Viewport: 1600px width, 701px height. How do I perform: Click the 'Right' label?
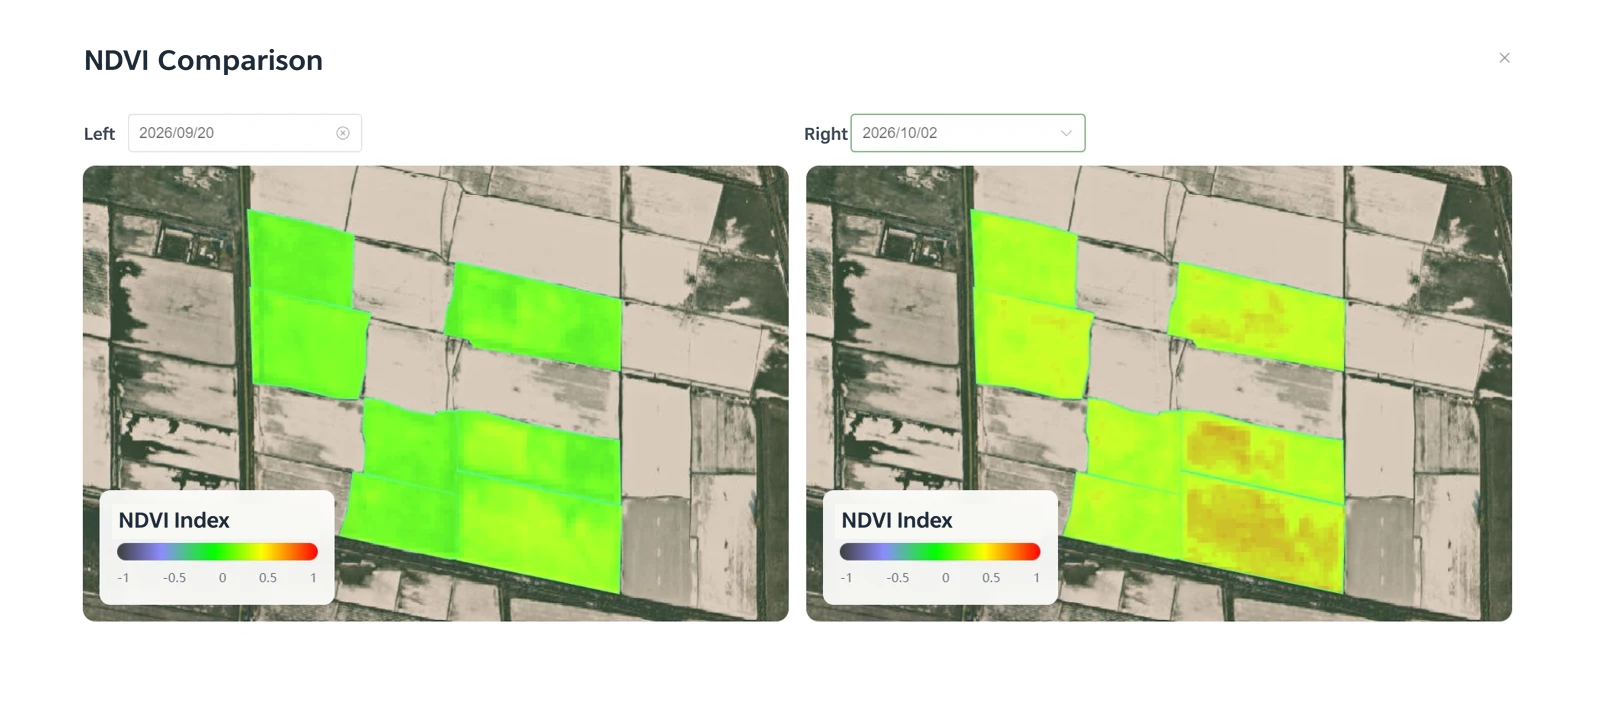(825, 134)
